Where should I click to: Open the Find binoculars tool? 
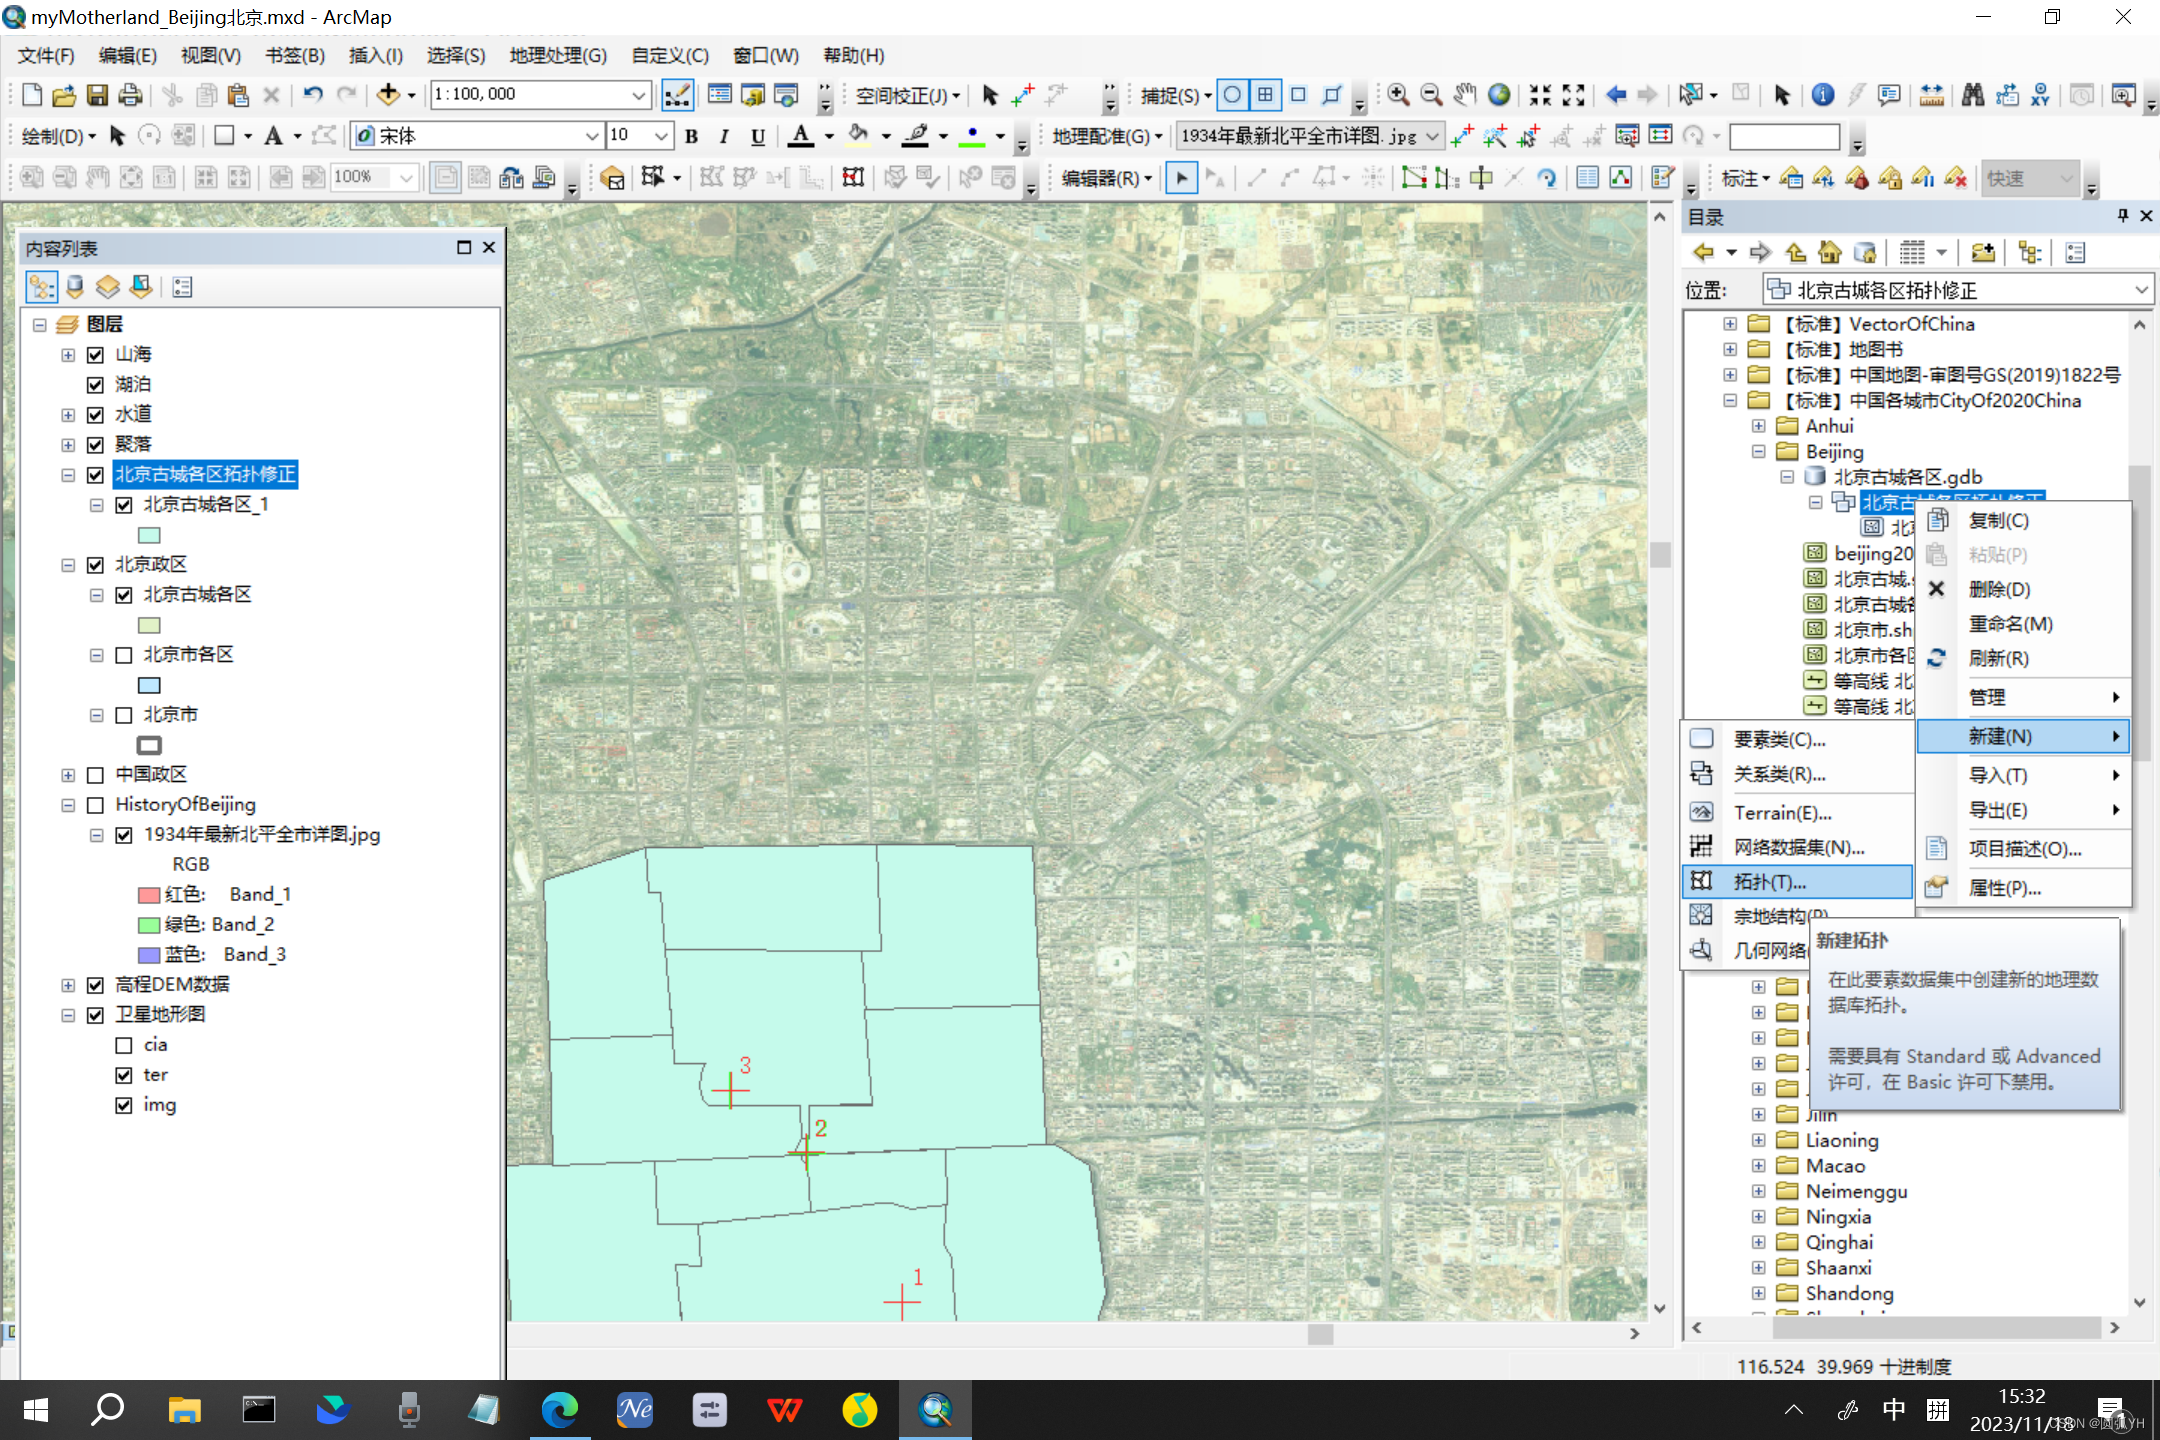tap(1972, 95)
